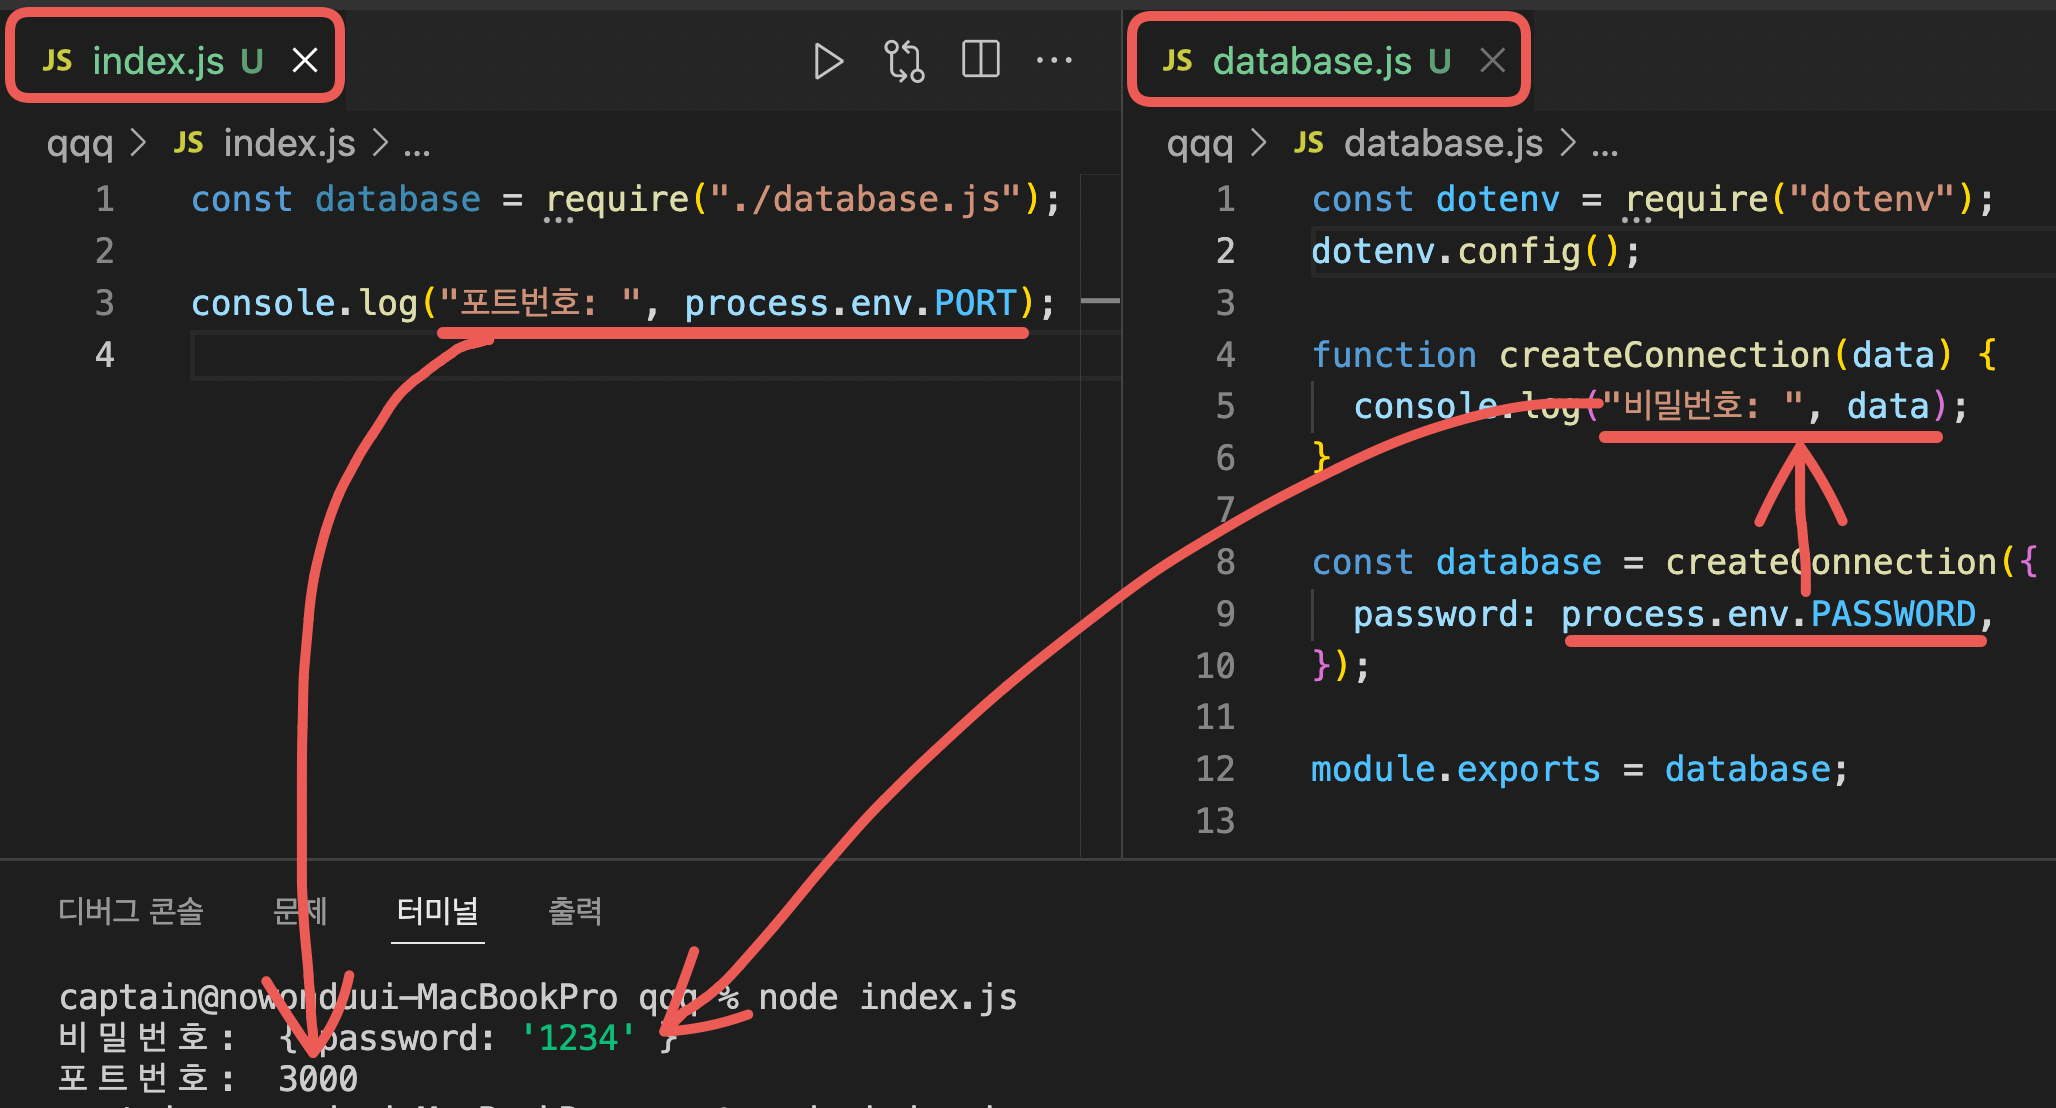Click the JS file icon on index.js tab

click(x=57, y=61)
